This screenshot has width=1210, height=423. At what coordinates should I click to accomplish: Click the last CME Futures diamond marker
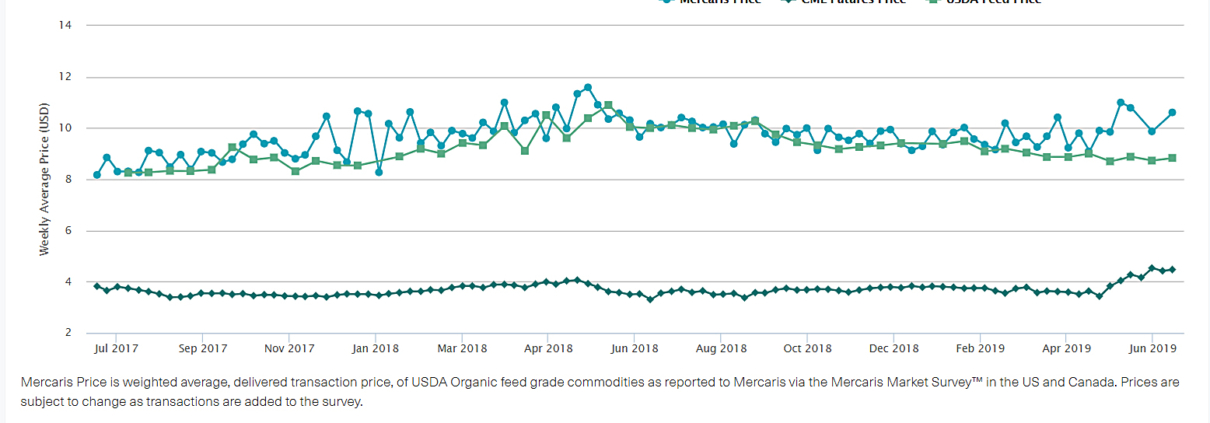[x=1172, y=269]
